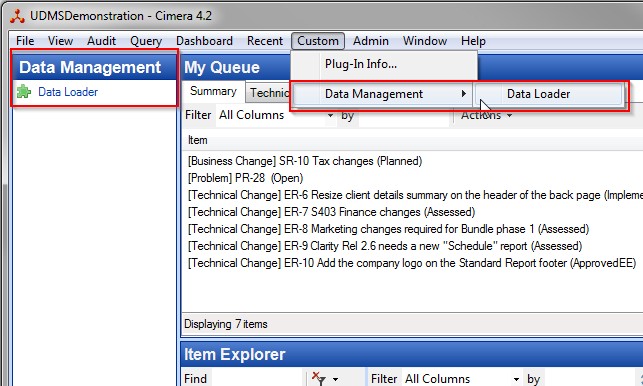Switch to the Technical tab in My Queue

pyautogui.click(x=269, y=93)
